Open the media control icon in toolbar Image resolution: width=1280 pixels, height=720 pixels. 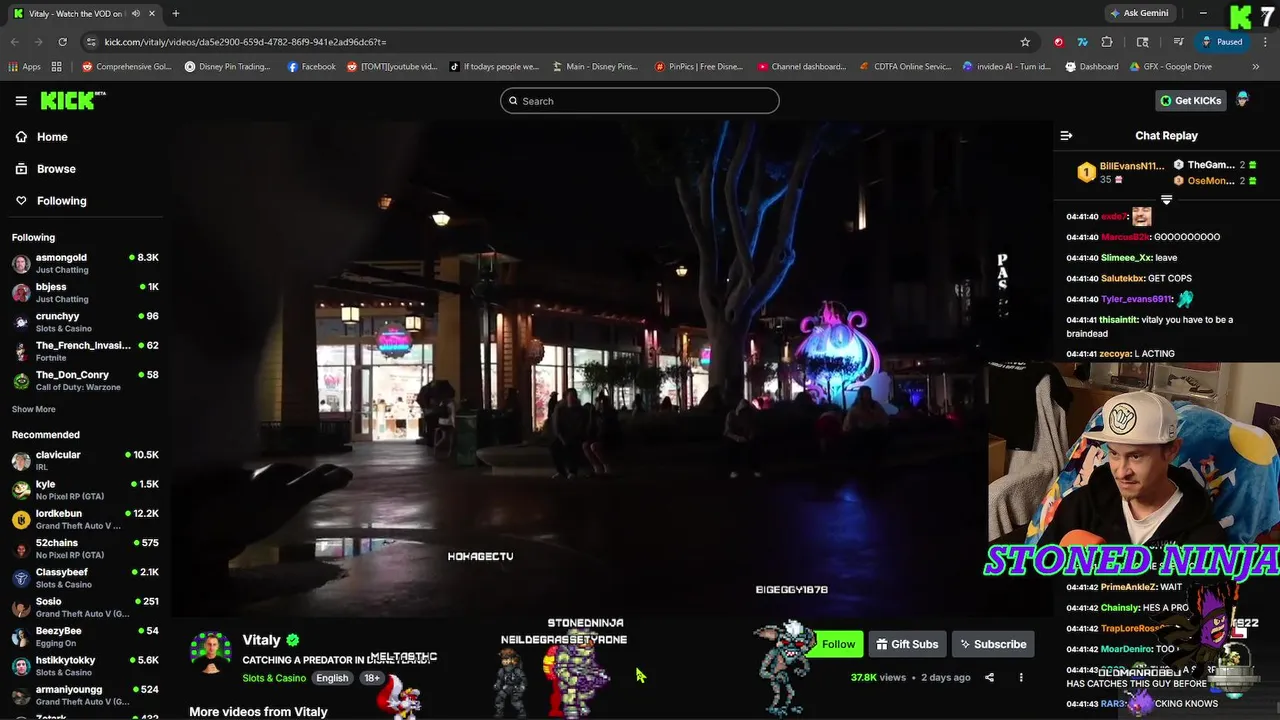coord(1179,42)
